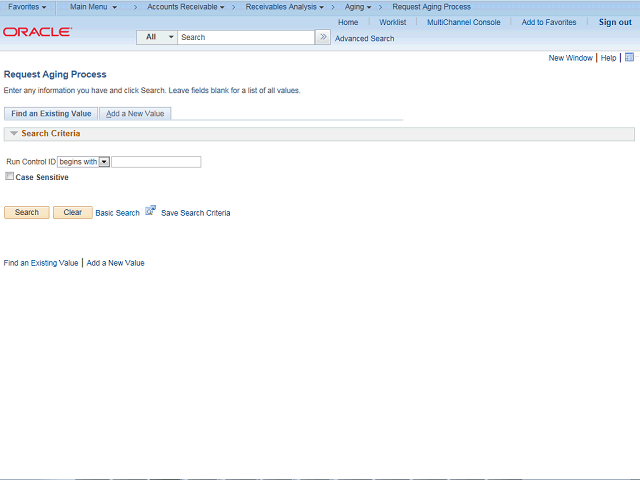Open the Help link
Image resolution: width=640 pixels, height=480 pixels.
coord(608,58)
